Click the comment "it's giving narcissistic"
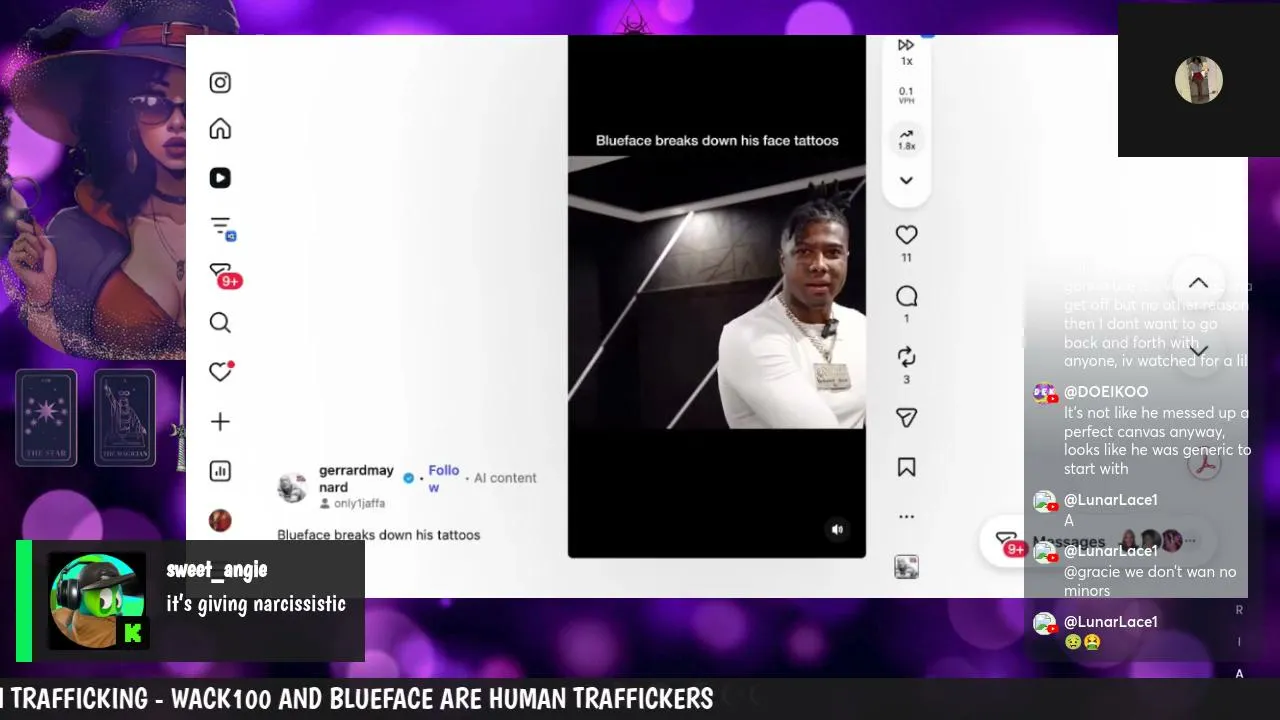1280x720 pixels. 256,604
